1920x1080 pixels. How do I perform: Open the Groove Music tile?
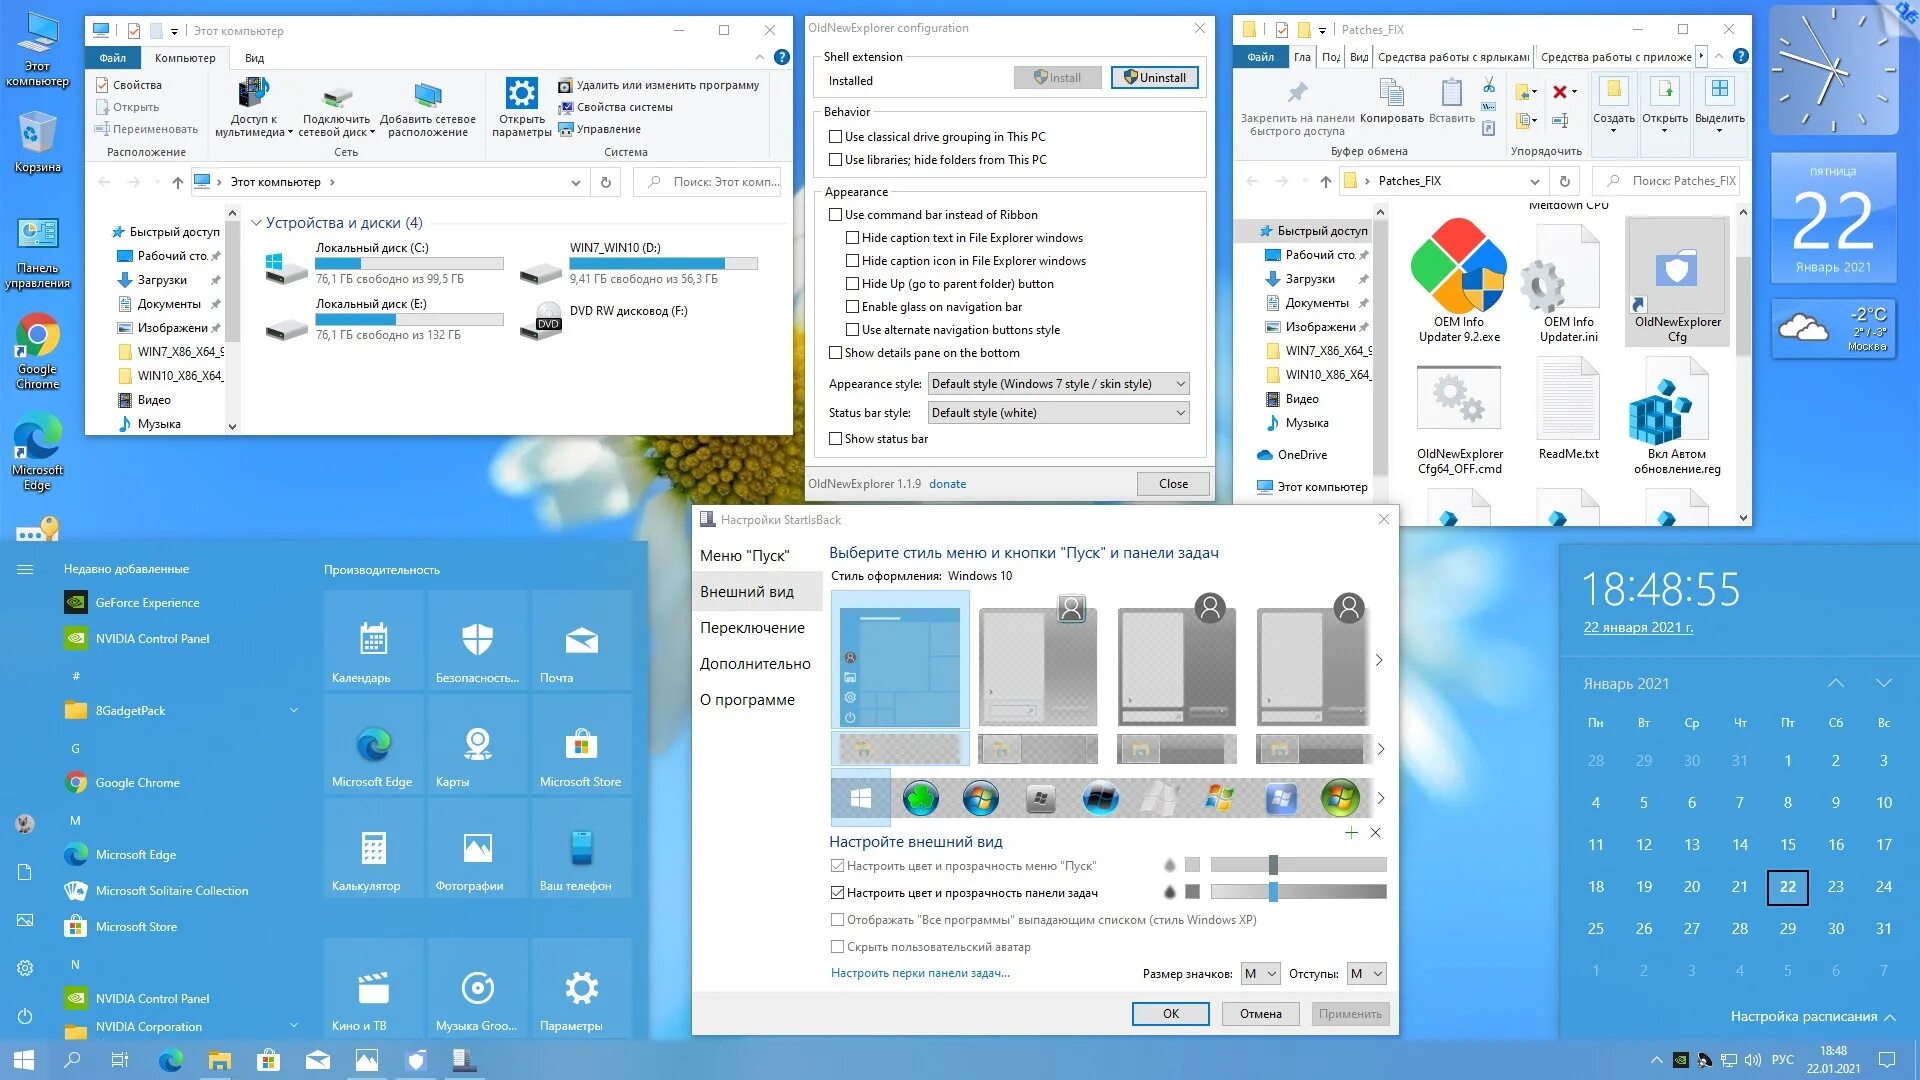(477, 989)
